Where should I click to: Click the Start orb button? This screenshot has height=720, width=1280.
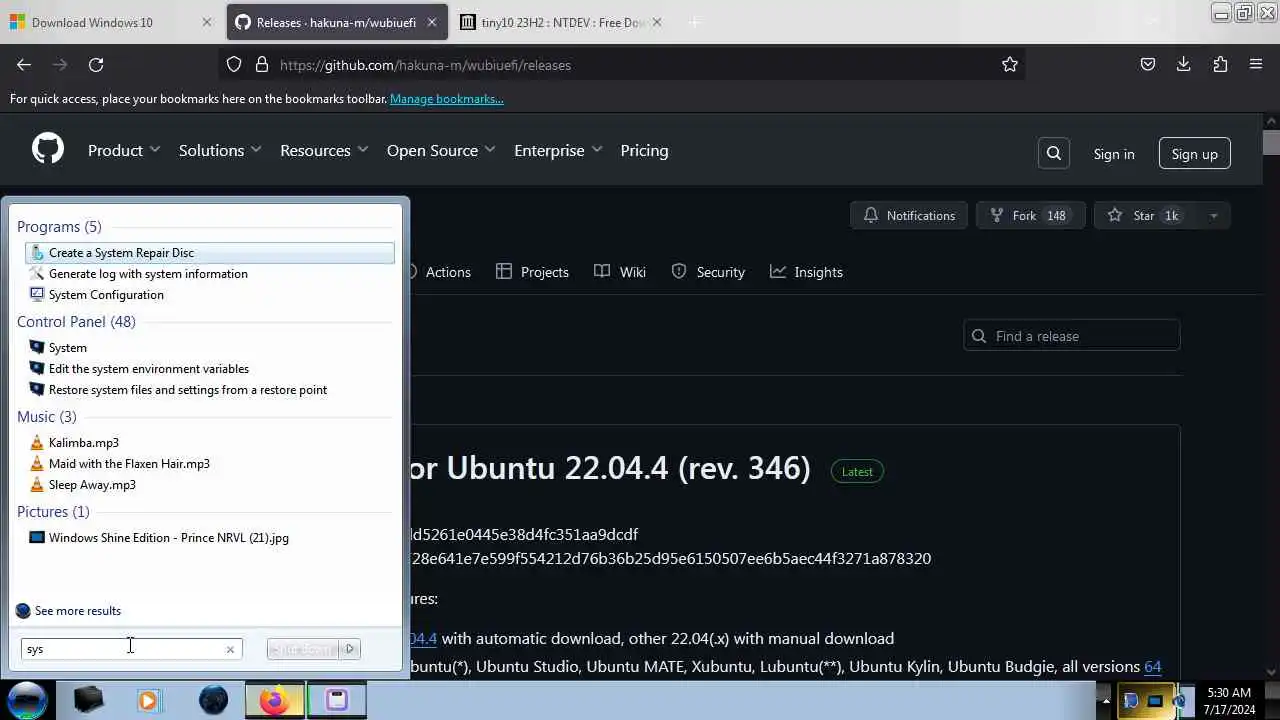27,700
